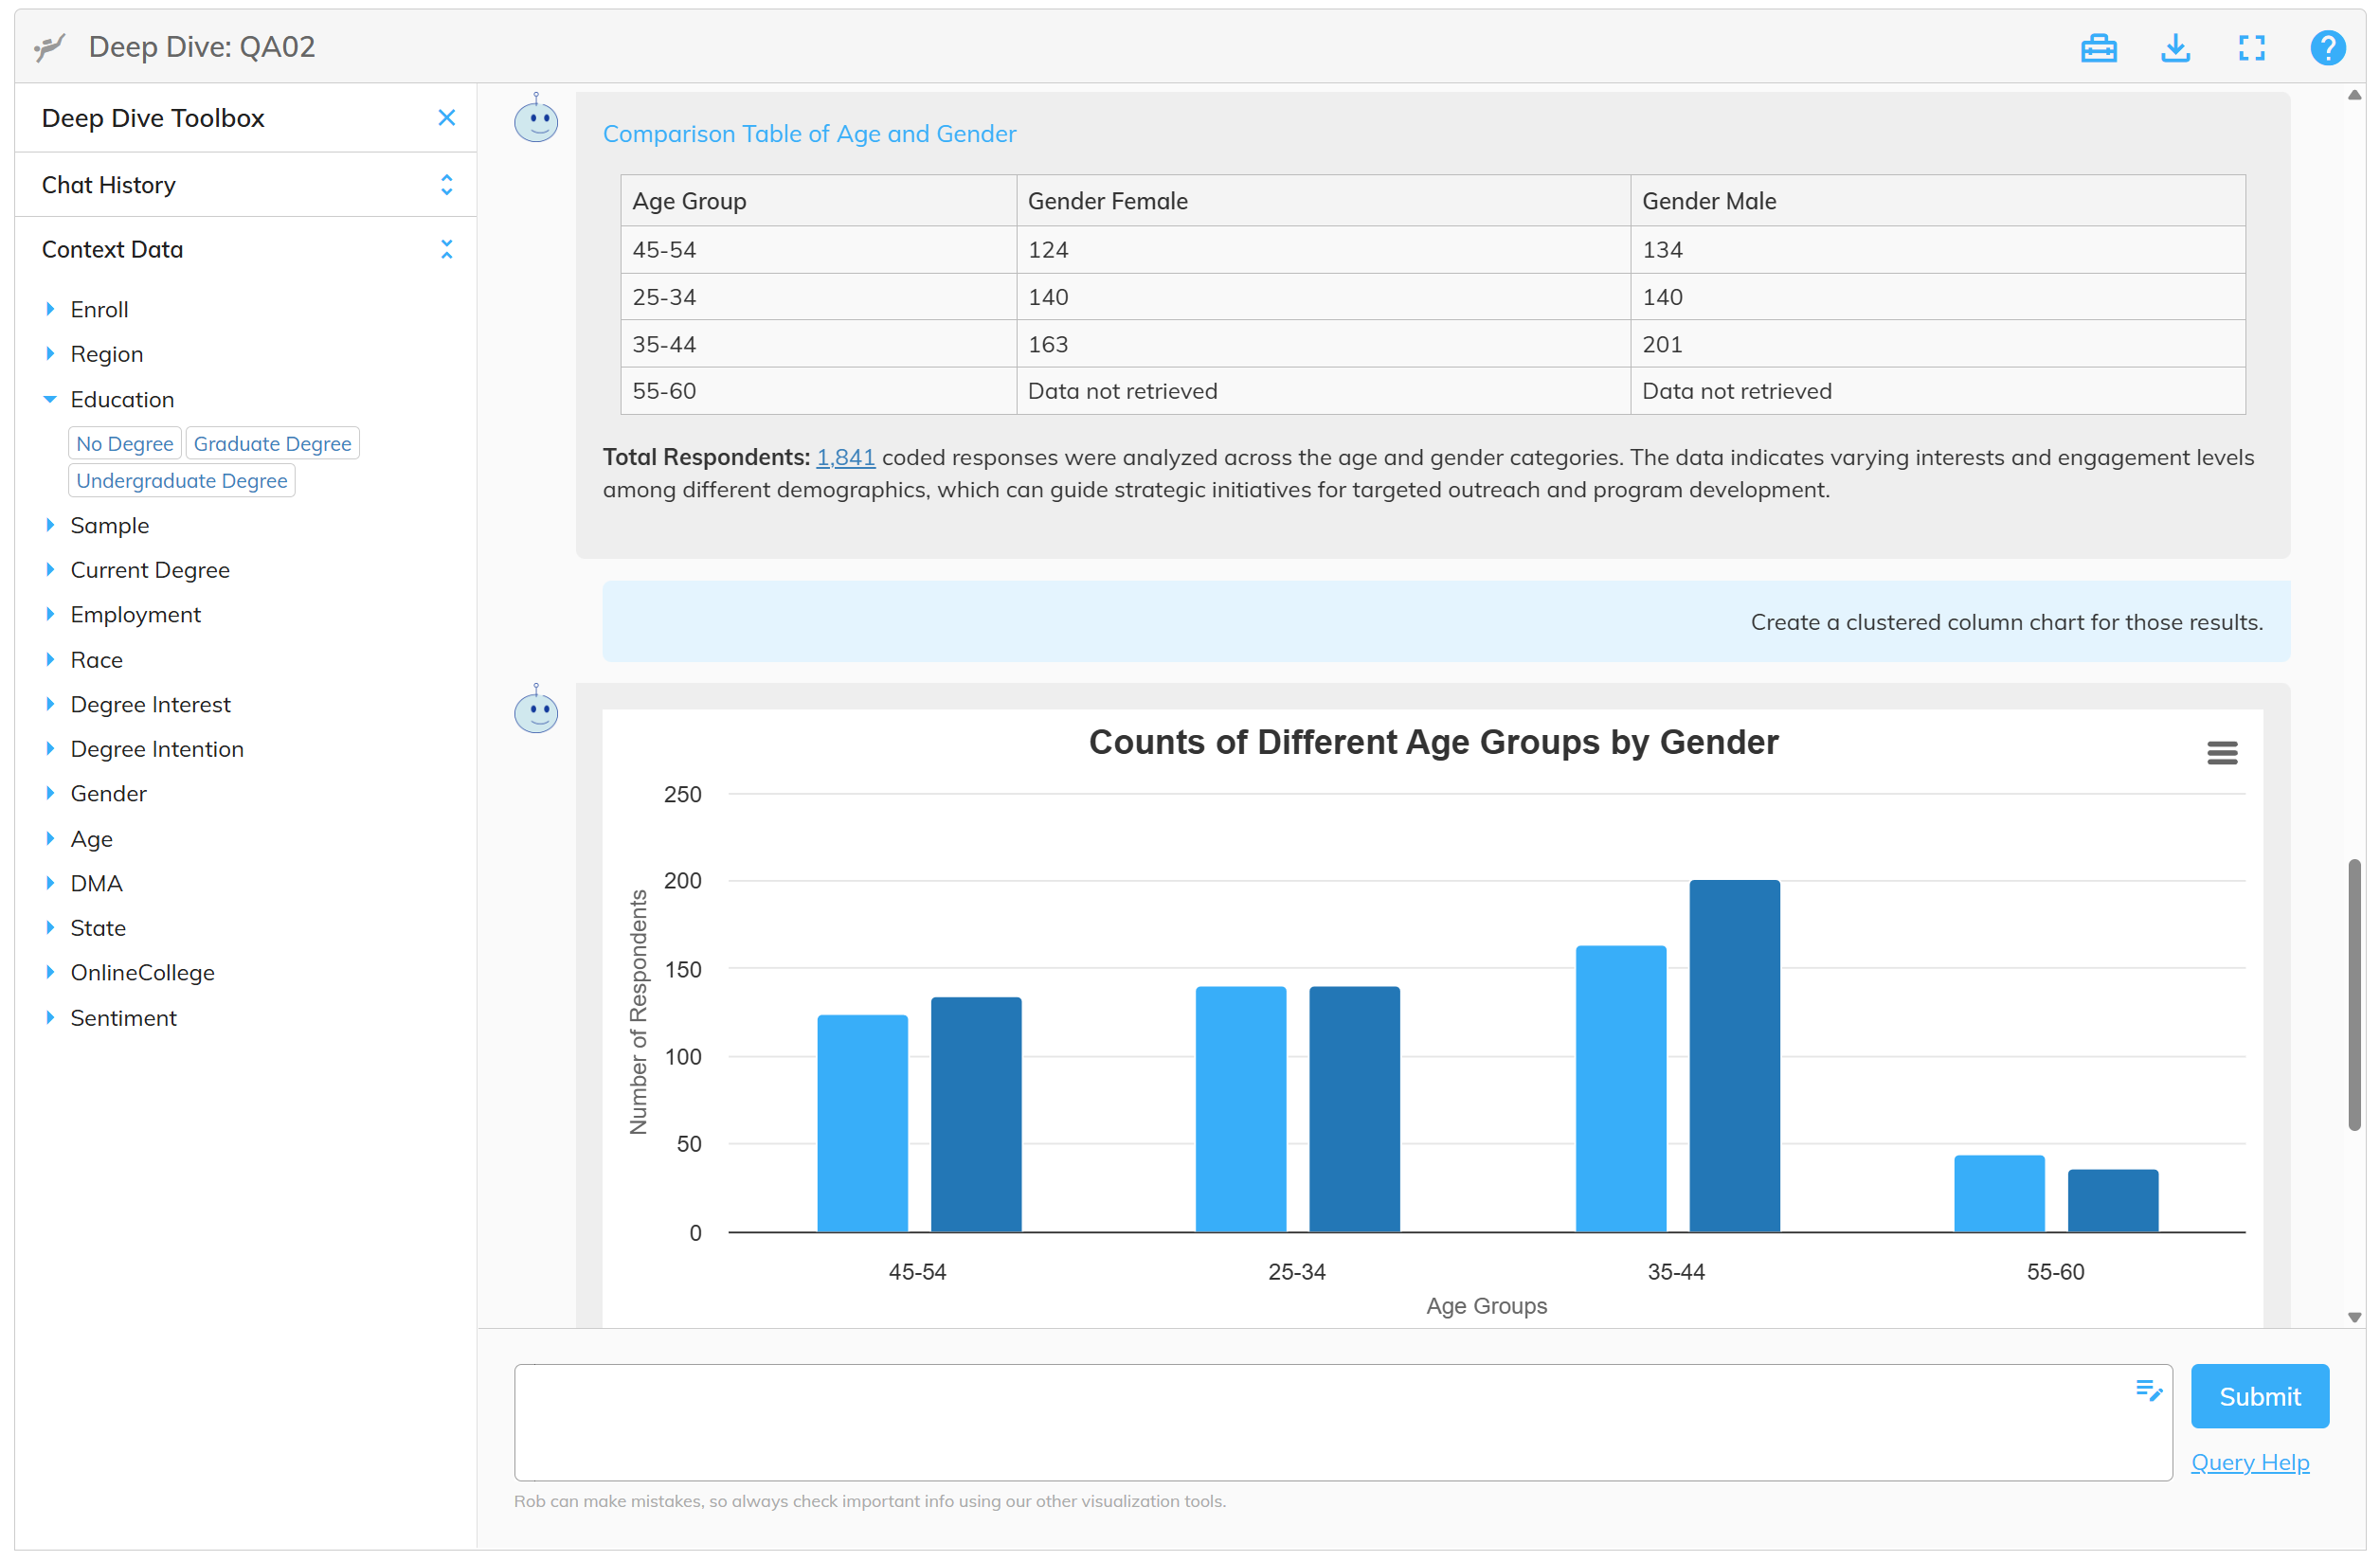Open the Query Help link

2249,1461
